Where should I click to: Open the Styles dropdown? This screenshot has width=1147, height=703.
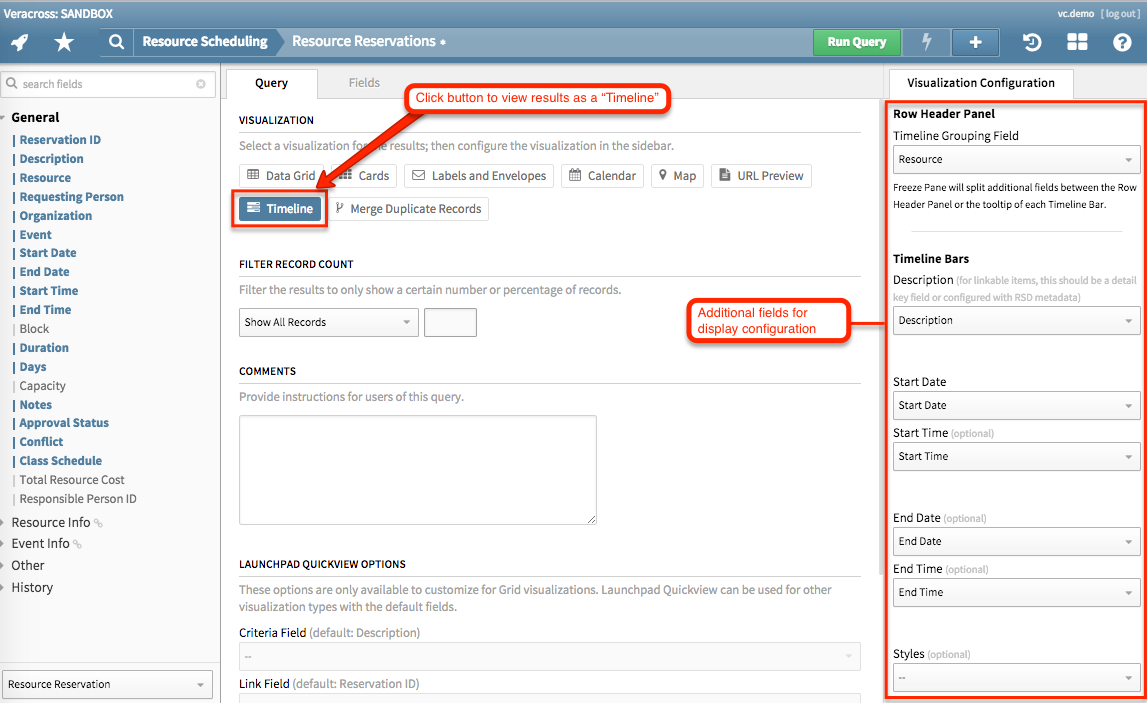[x=1016, y=677]
